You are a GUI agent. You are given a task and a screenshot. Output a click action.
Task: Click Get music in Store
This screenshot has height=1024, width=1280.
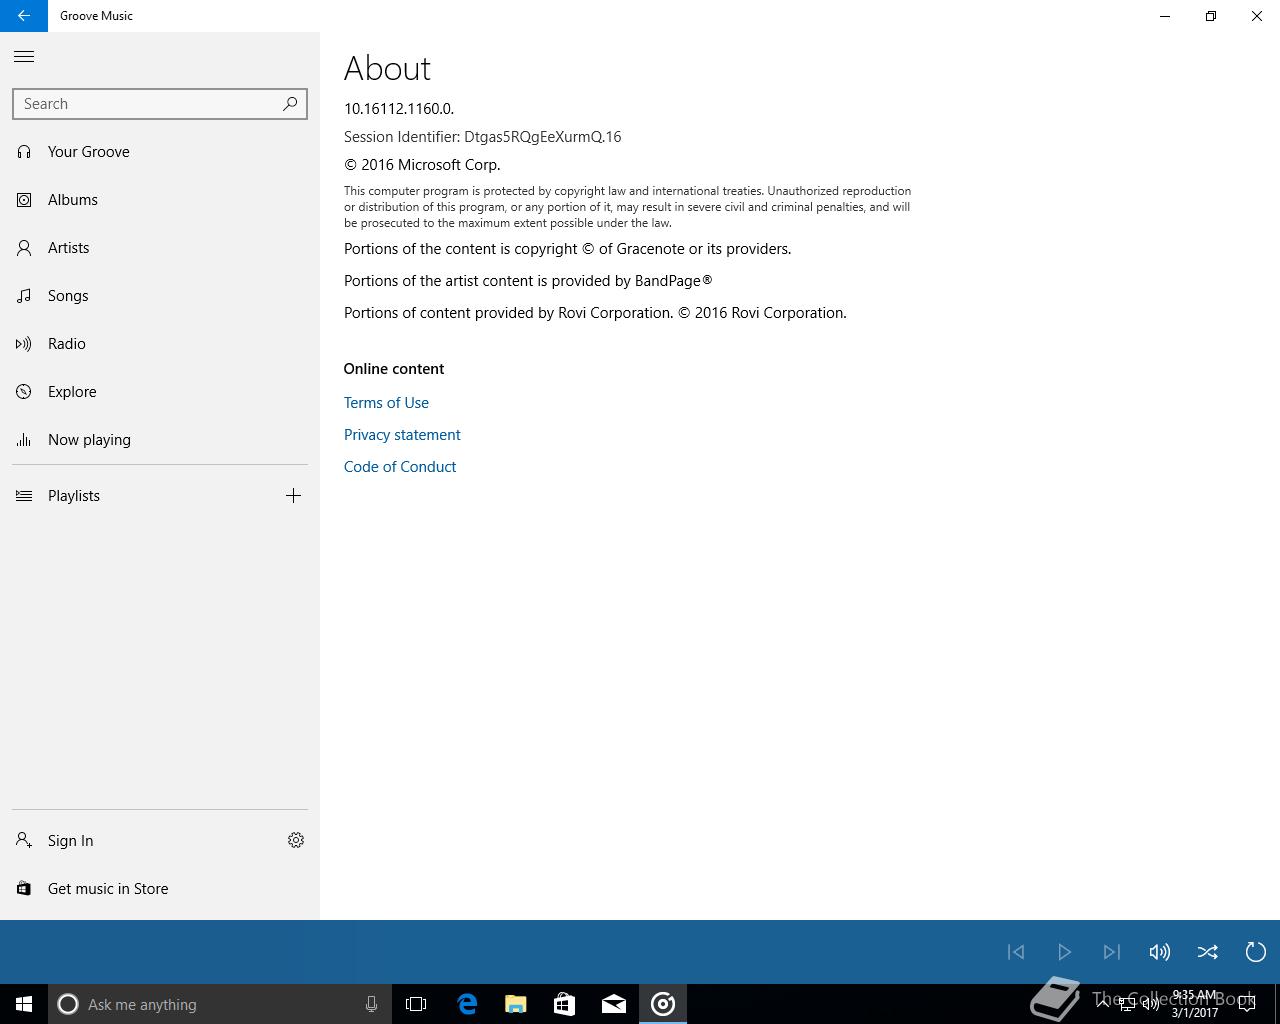click(160, 889)
